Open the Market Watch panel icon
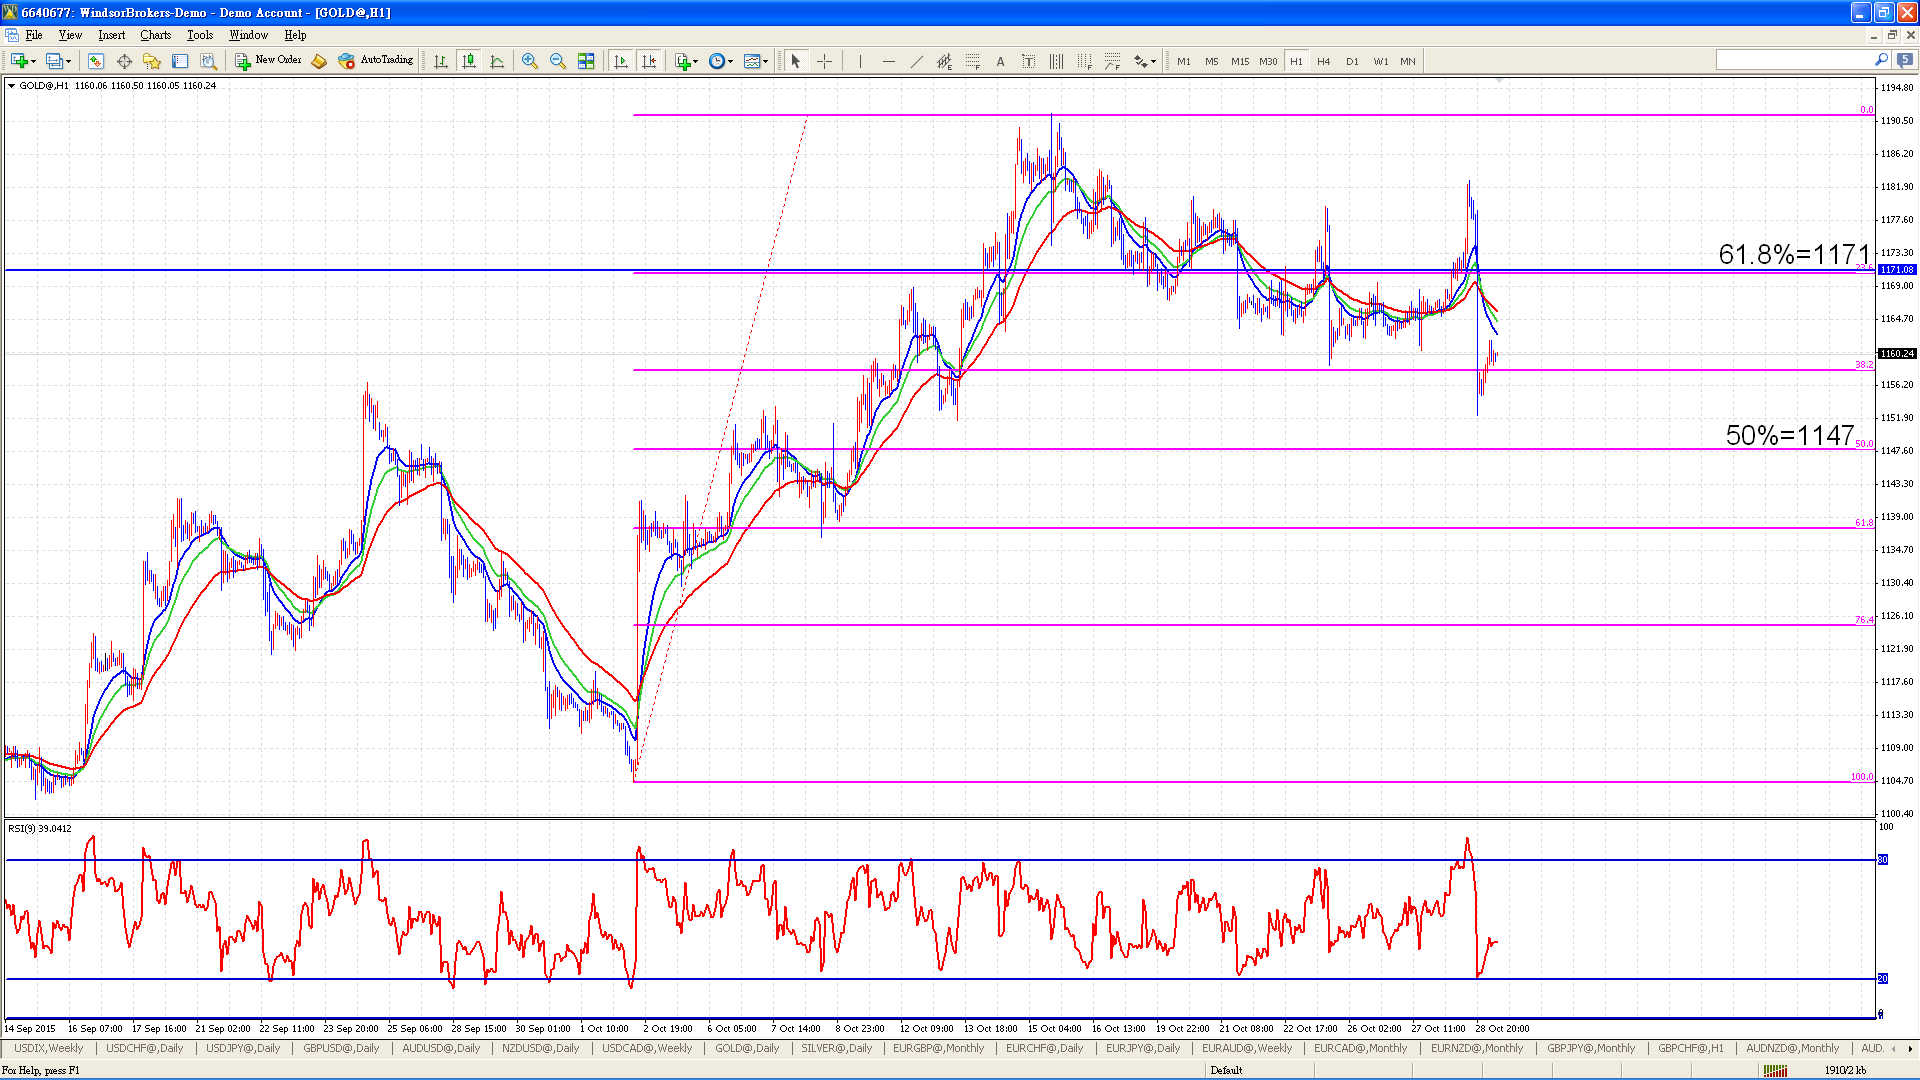Viewport: 1920px width, 1080px height. coord(96,61)
